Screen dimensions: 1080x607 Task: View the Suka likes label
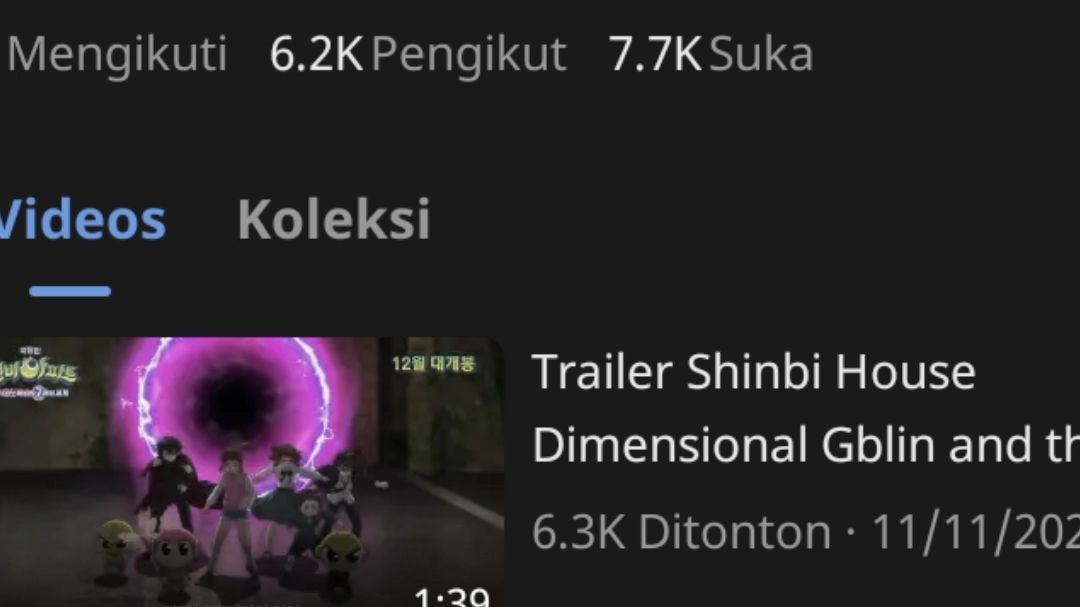[x=761, y=54]
